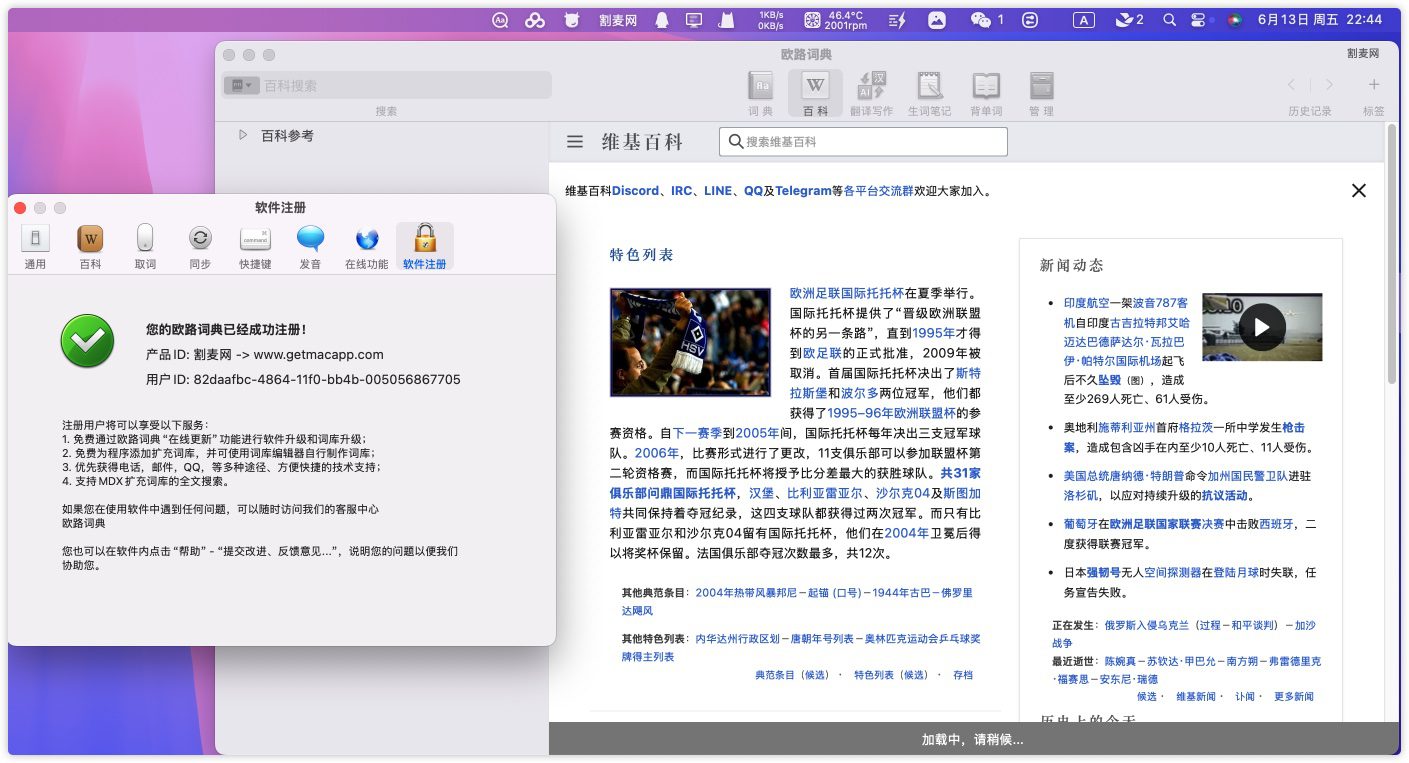Open the 词典 dictionary toolbar icon

click(x=761, y=93)
